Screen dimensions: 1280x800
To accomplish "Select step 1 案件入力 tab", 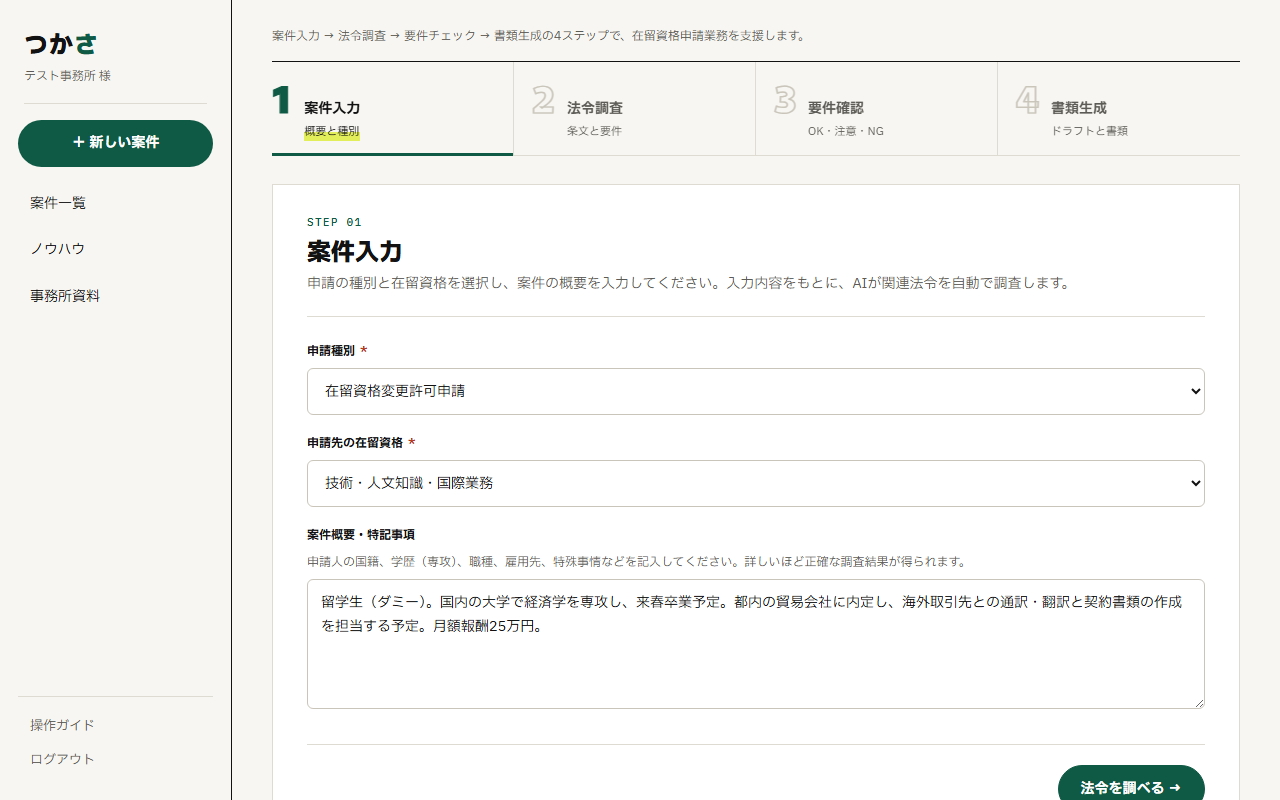I will pyautogui.click(x=392, y=109).
